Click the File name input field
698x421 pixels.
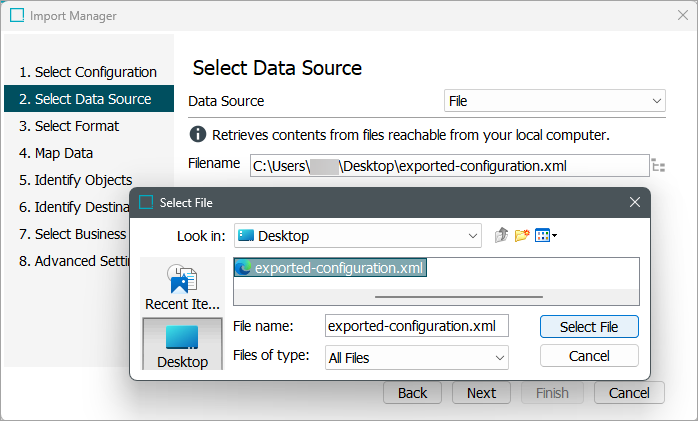(417, 326)
